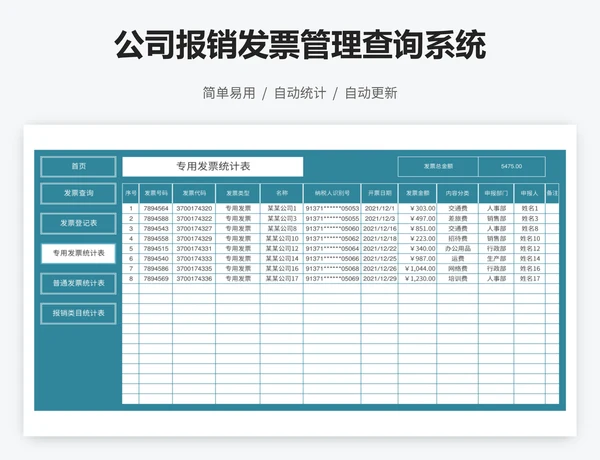The width and height of the screenshot is (600, 460).
Task: Select the 某某公司10 name cell
Action: [x=282, y=238]
